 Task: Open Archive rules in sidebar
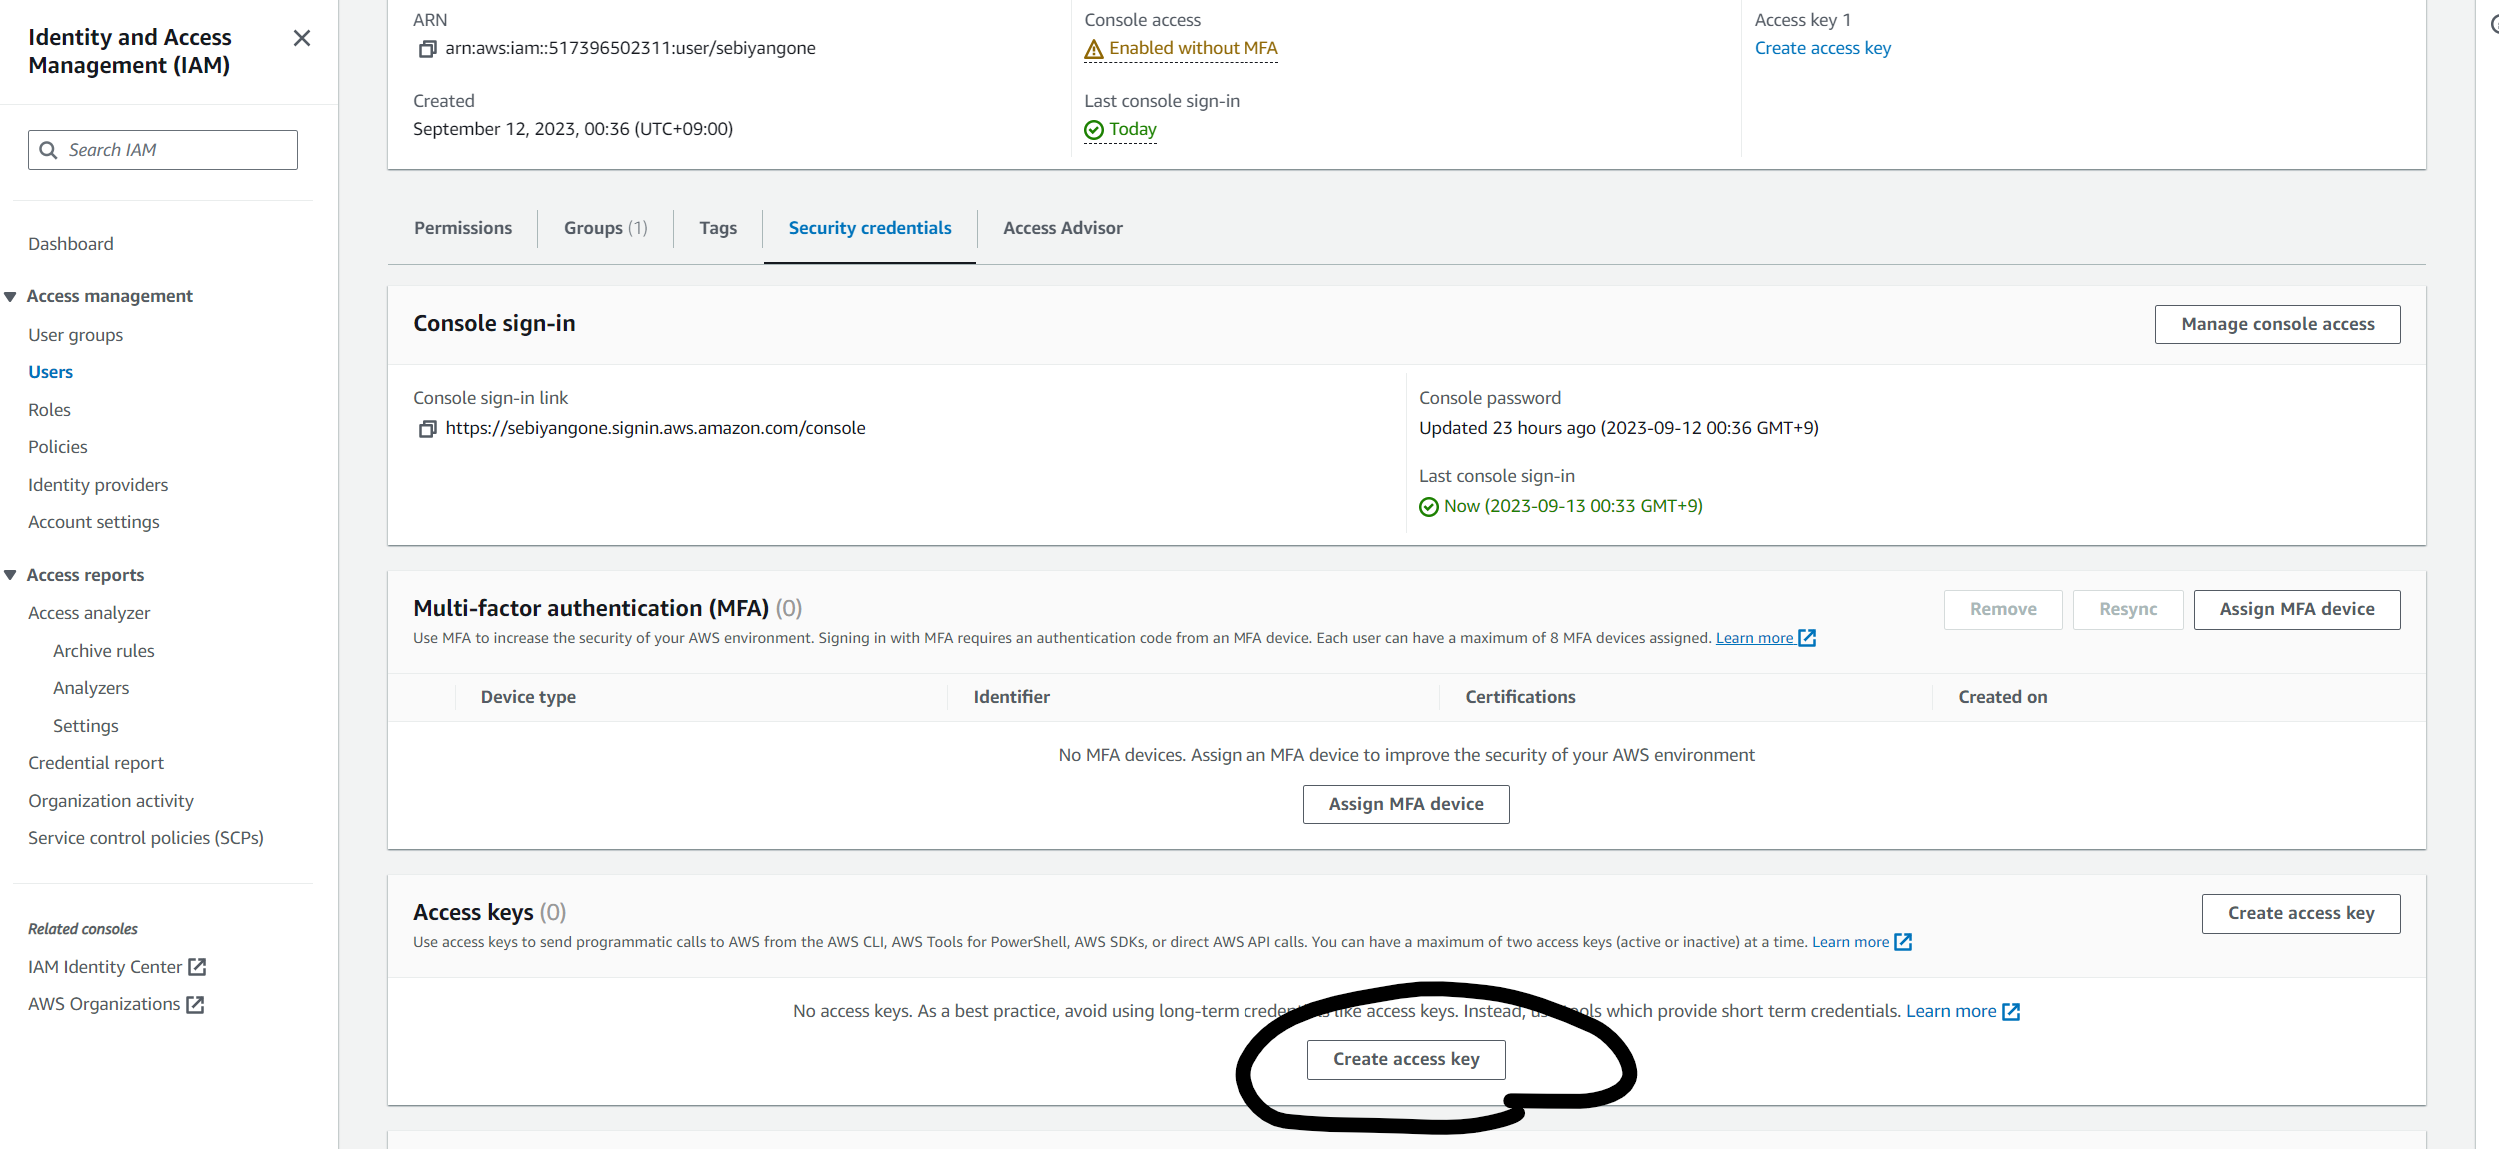(x=104, y=651)
